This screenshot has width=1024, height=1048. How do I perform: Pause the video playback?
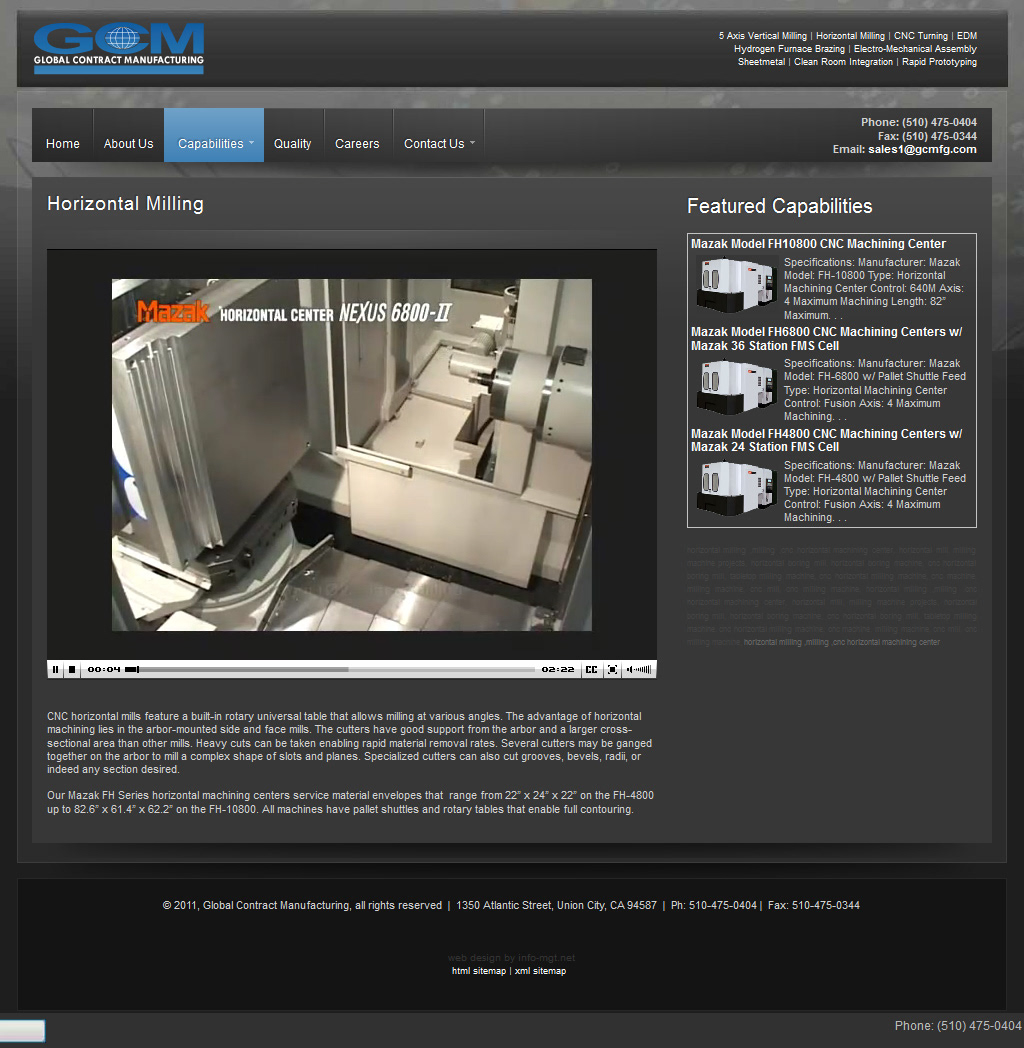click(55, 669)
